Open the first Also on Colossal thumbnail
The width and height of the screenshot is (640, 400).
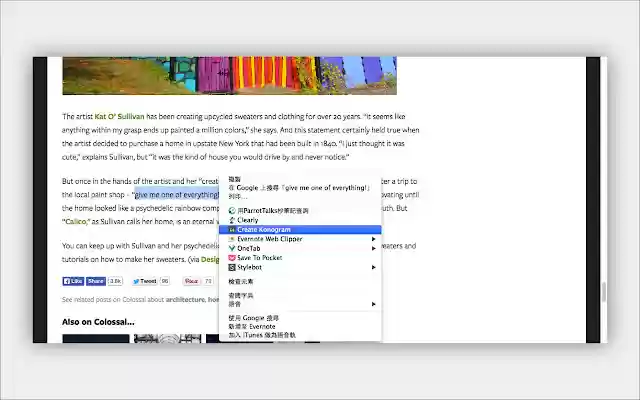click(96, 338)
